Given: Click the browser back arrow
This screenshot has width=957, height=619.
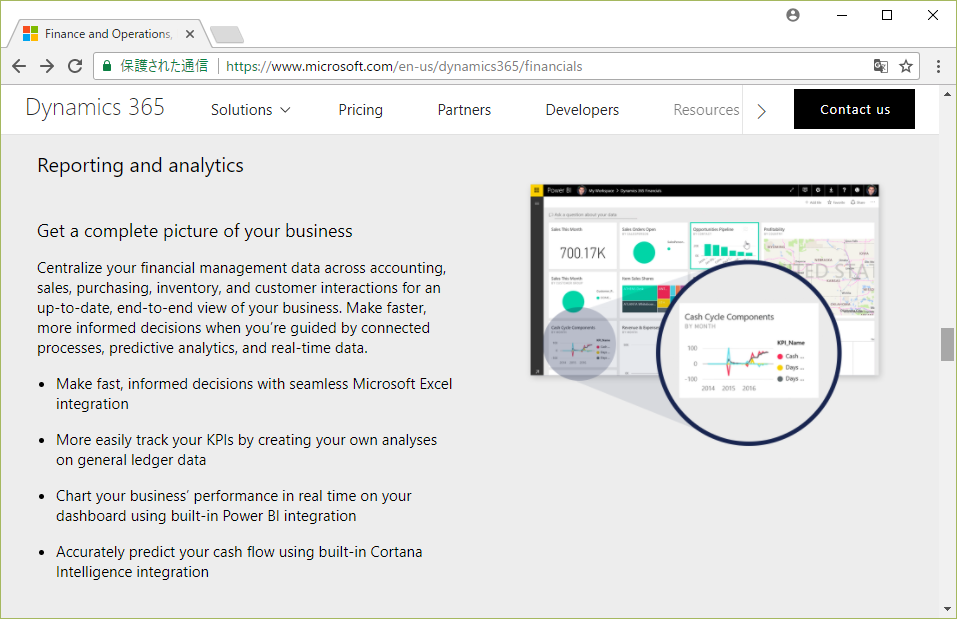Looking at the screenshot, I should pyautogui.click(x=19, y=66).
